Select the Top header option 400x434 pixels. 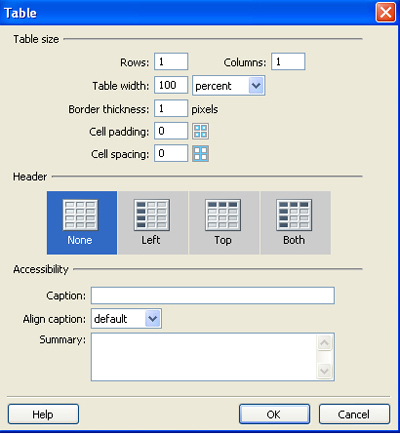[x=224, y=223]
